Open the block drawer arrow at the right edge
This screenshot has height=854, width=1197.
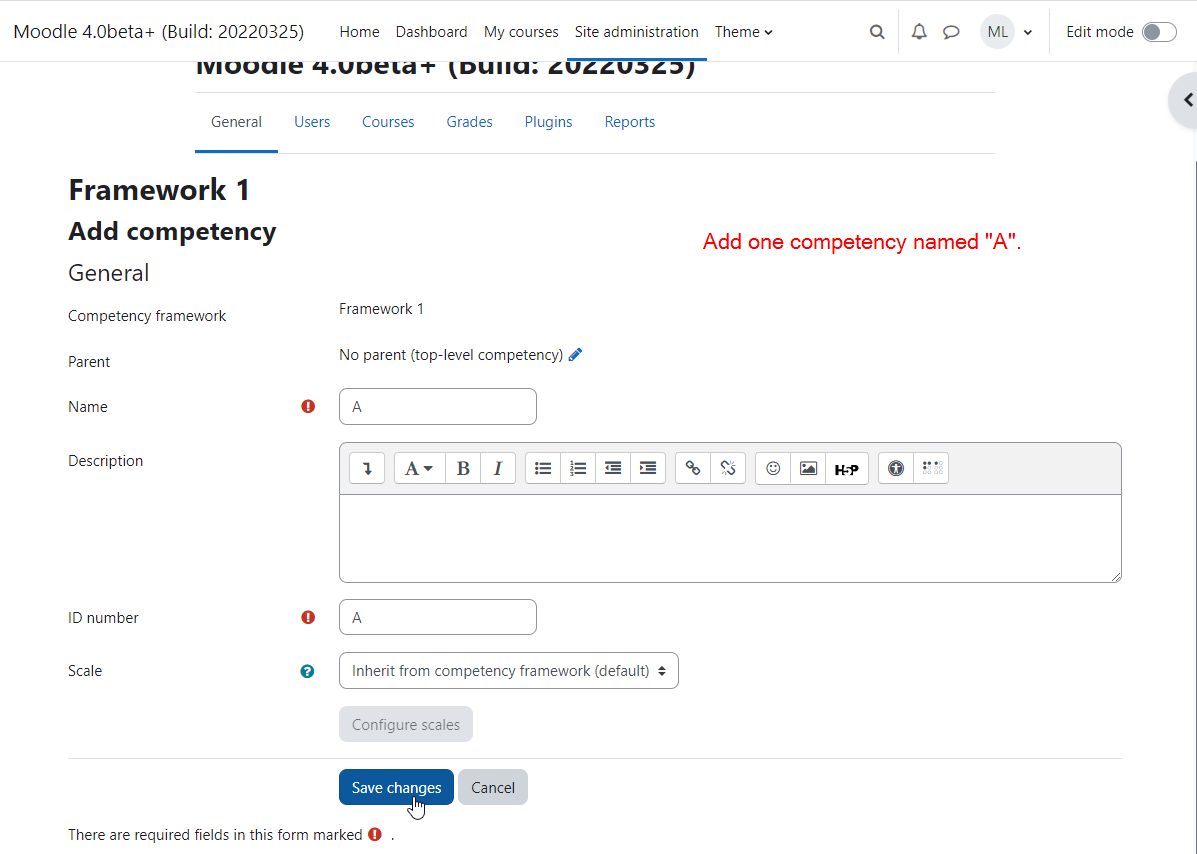pyautogui.click(x=1186, y=100)
